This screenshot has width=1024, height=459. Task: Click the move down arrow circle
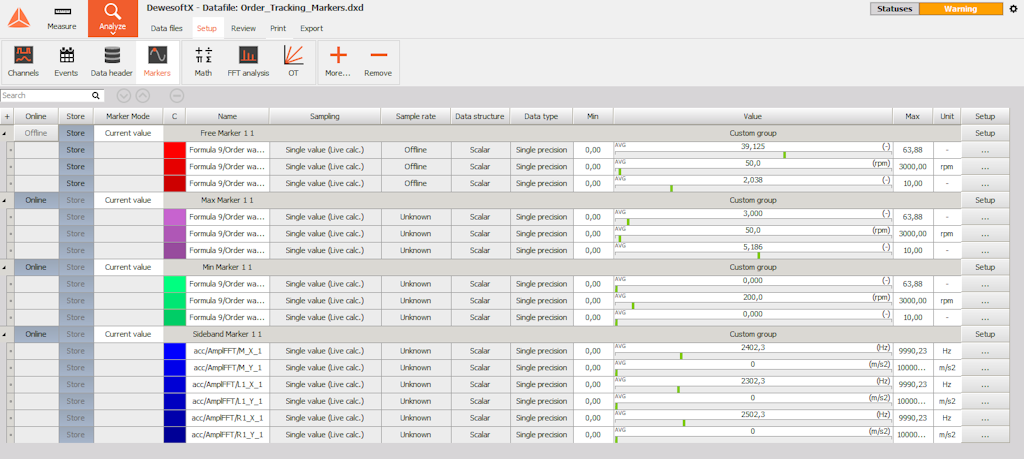tap(124, 95)
